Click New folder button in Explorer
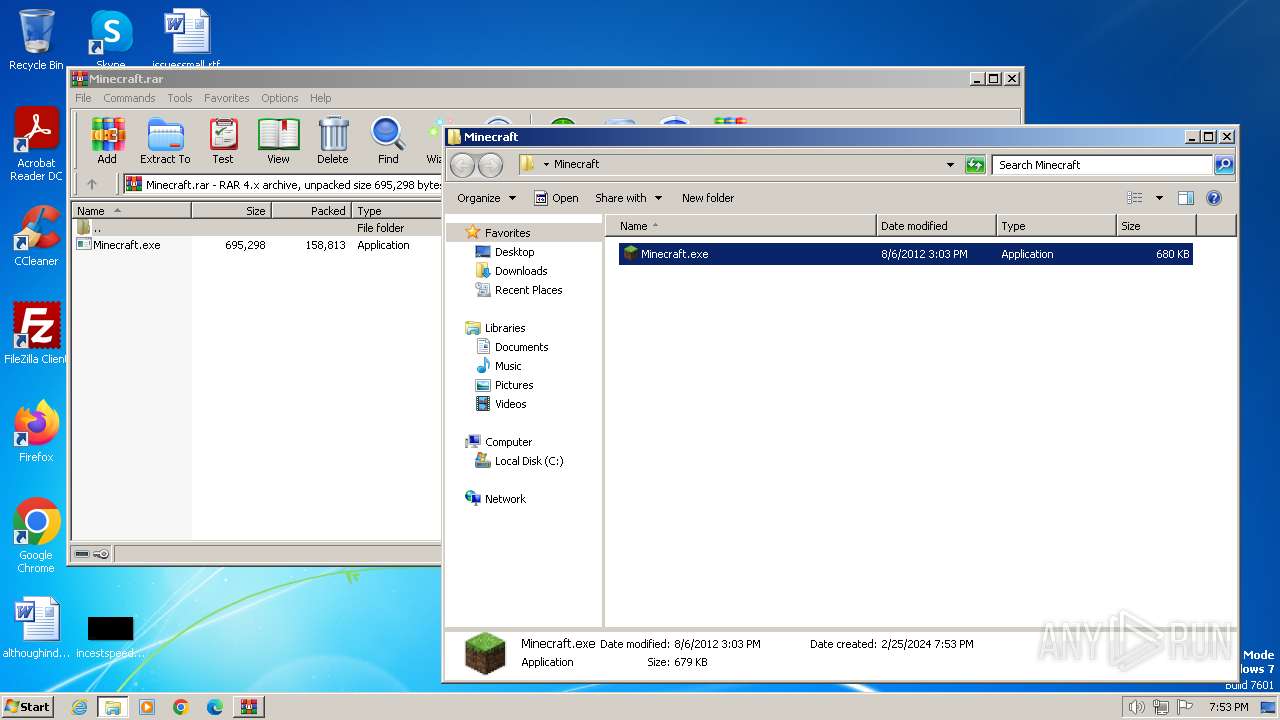The image size is (1280, 720). pyautogui.click(x=708, y=198)
